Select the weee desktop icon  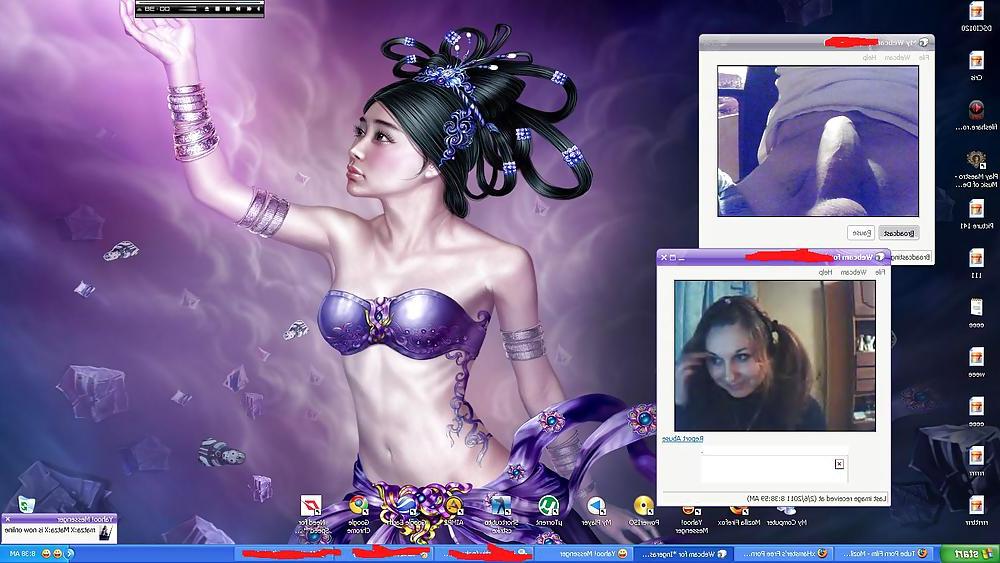click(976, 362)
